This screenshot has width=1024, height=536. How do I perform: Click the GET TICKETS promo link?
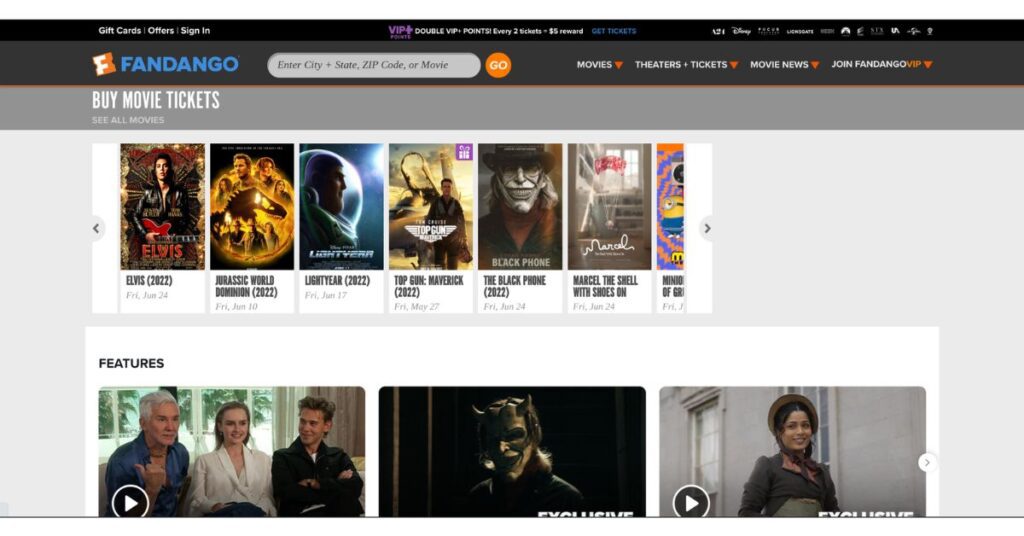[614, 31]
